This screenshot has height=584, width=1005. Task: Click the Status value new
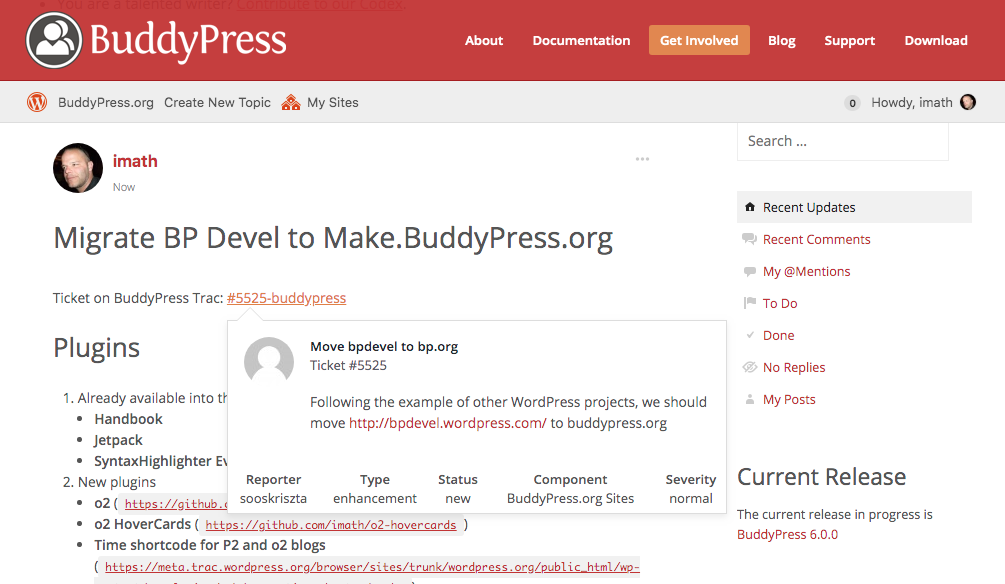[x=458, y=498]
